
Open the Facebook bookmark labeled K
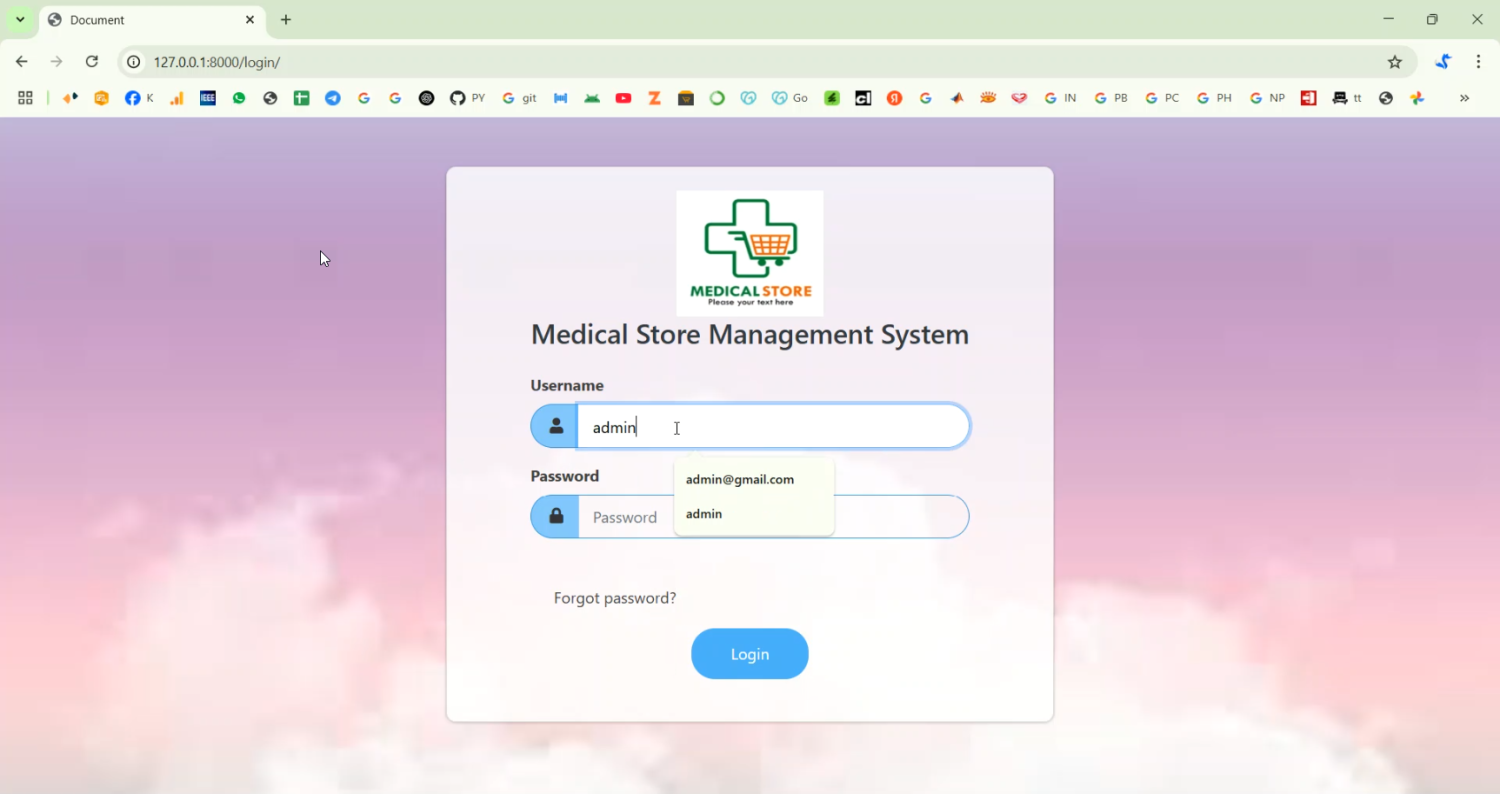pos(139,98)
